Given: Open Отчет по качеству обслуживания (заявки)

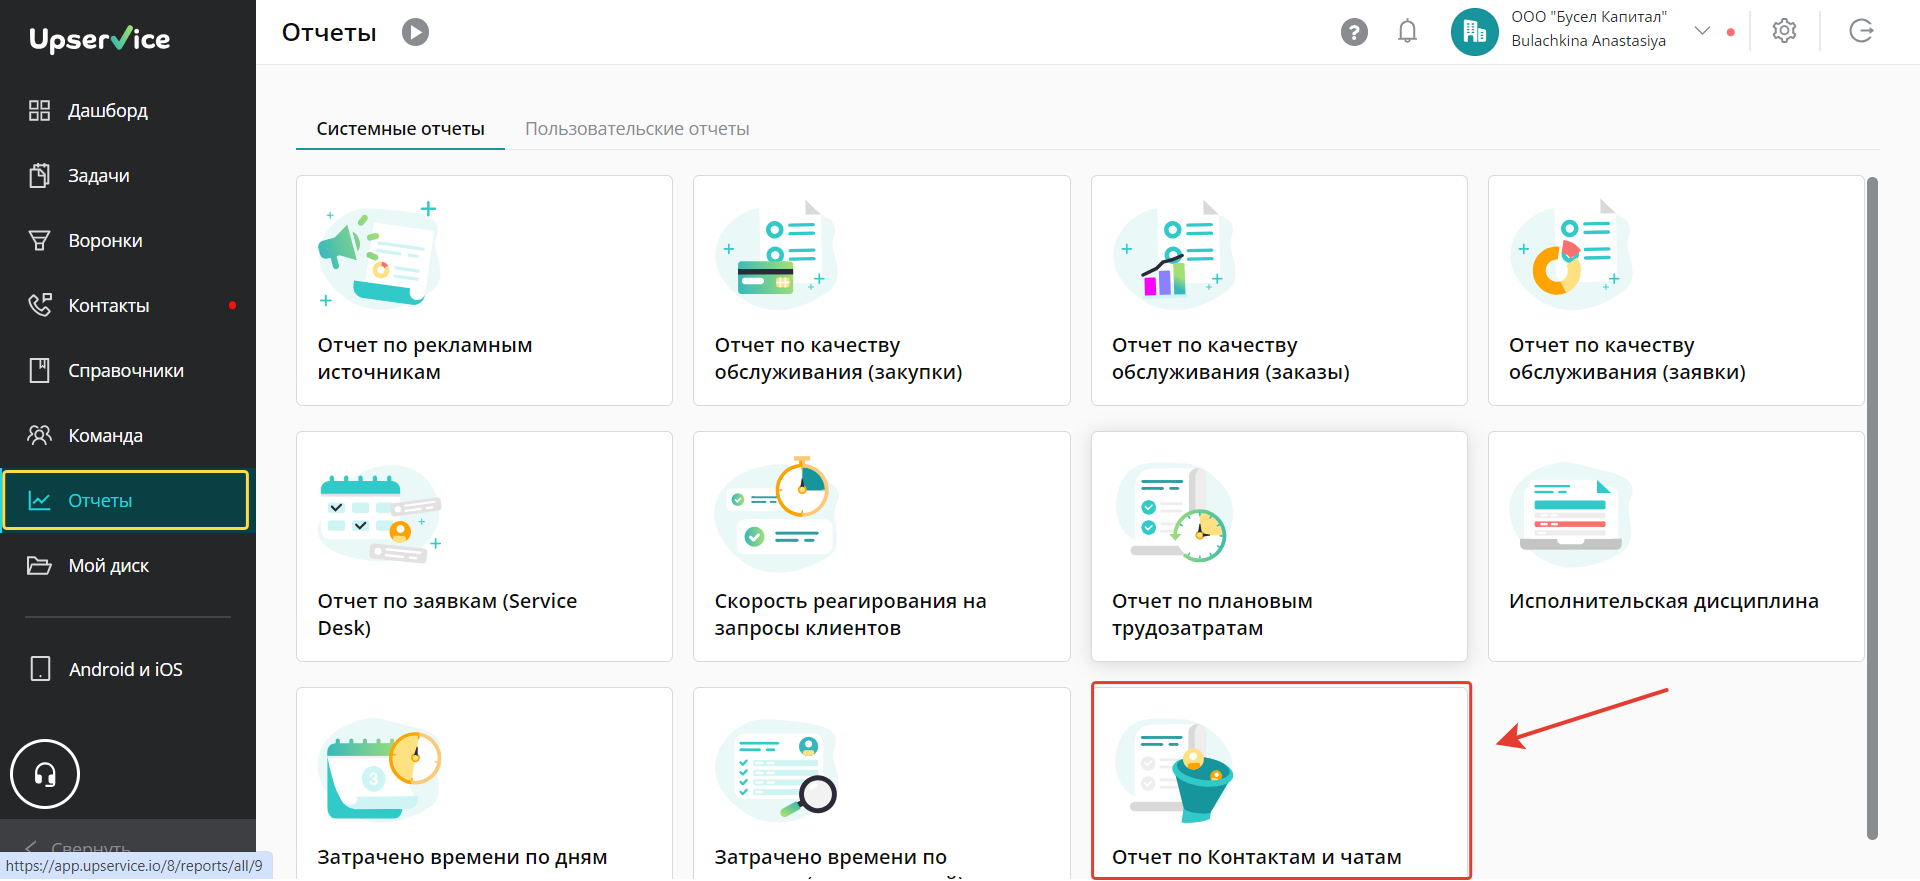Looking at the screenshot, I should coord(1676,290).
